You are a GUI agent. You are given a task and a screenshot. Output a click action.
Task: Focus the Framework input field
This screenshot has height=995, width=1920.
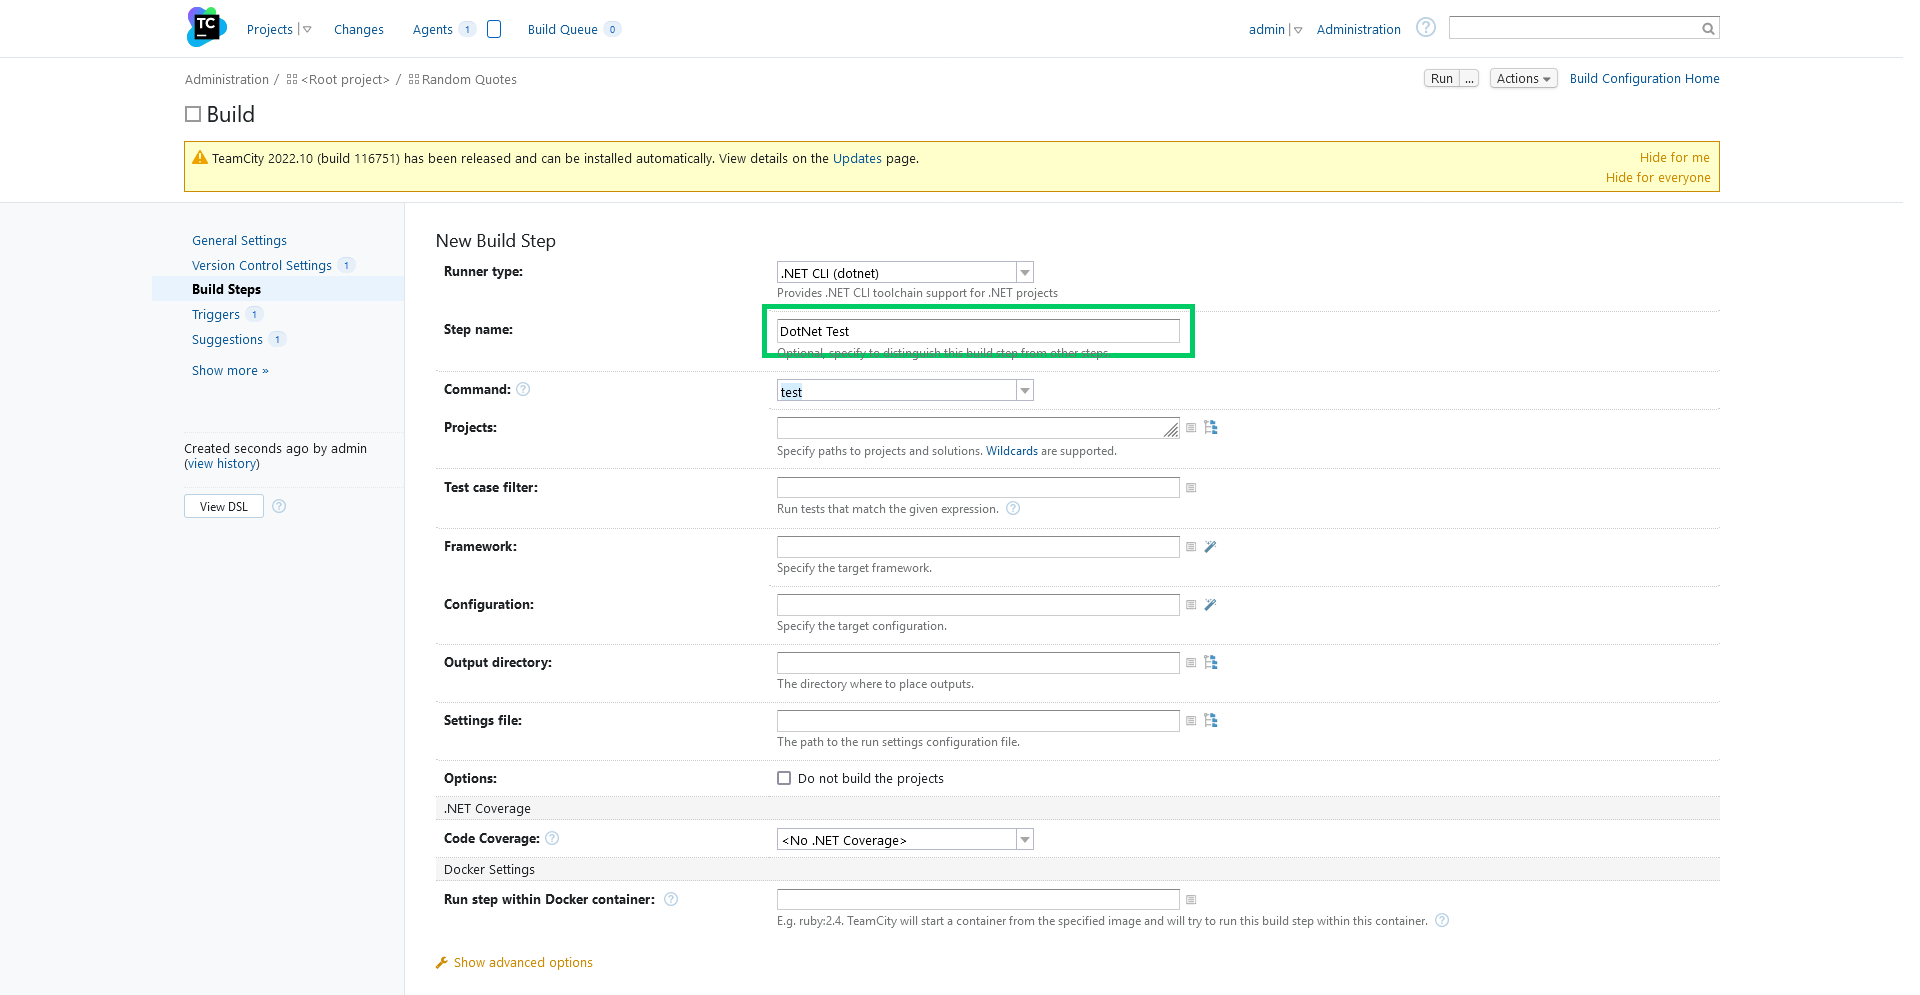click(978, 547)
